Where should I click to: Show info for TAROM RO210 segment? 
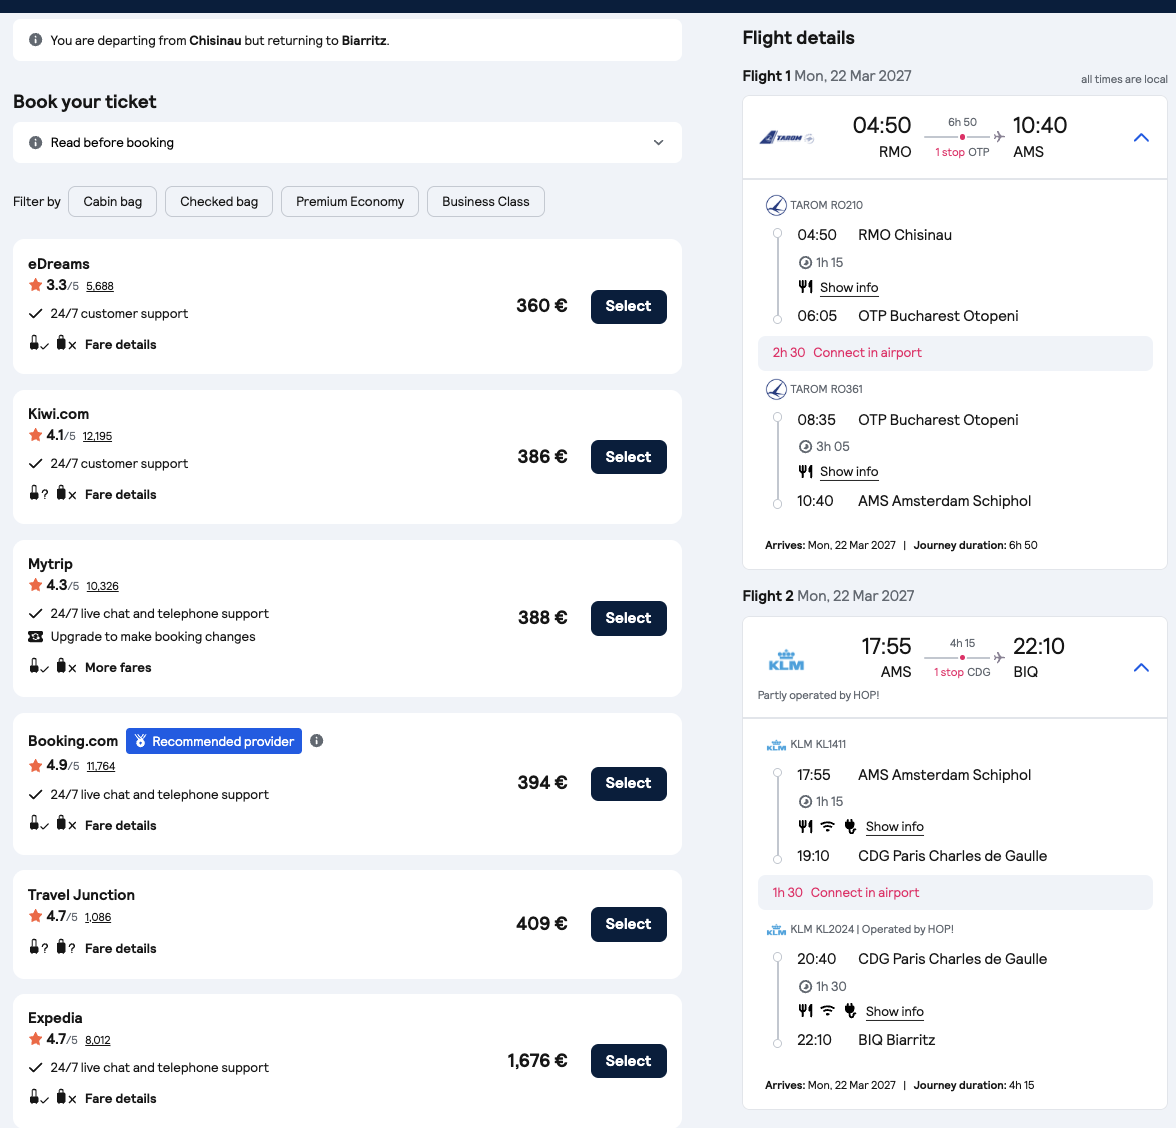(x=849, y=288)
